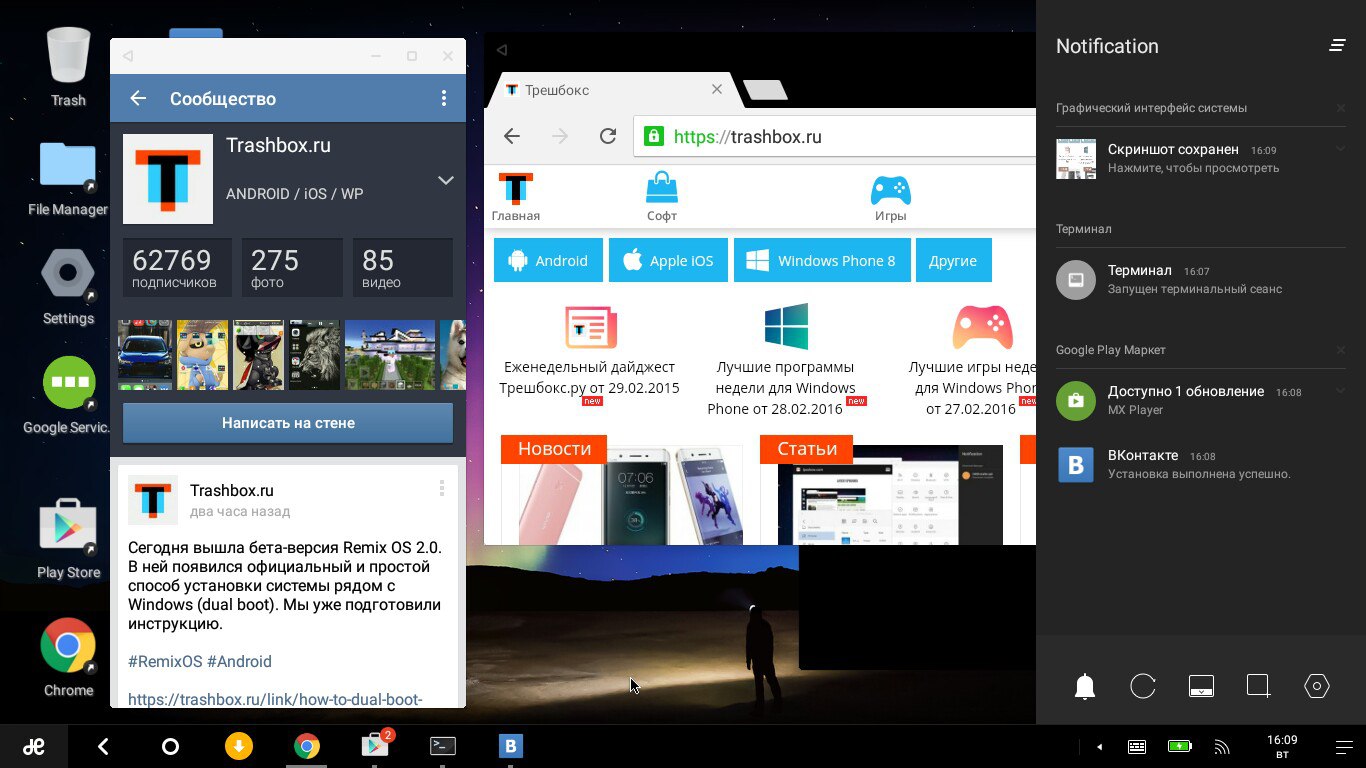
Task: Select the Apple iOS platform filter
Action: pos(668,260)
